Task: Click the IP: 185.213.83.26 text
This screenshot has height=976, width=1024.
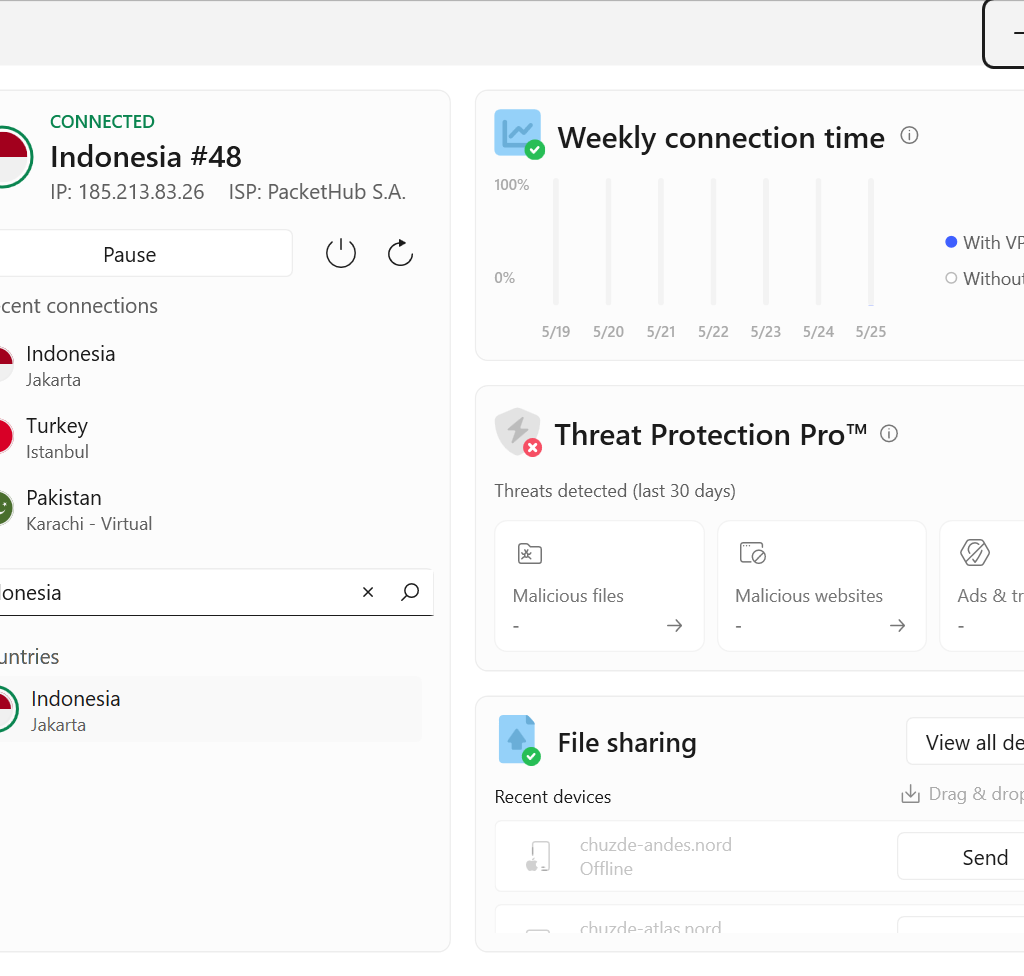Action: (127, 192)
